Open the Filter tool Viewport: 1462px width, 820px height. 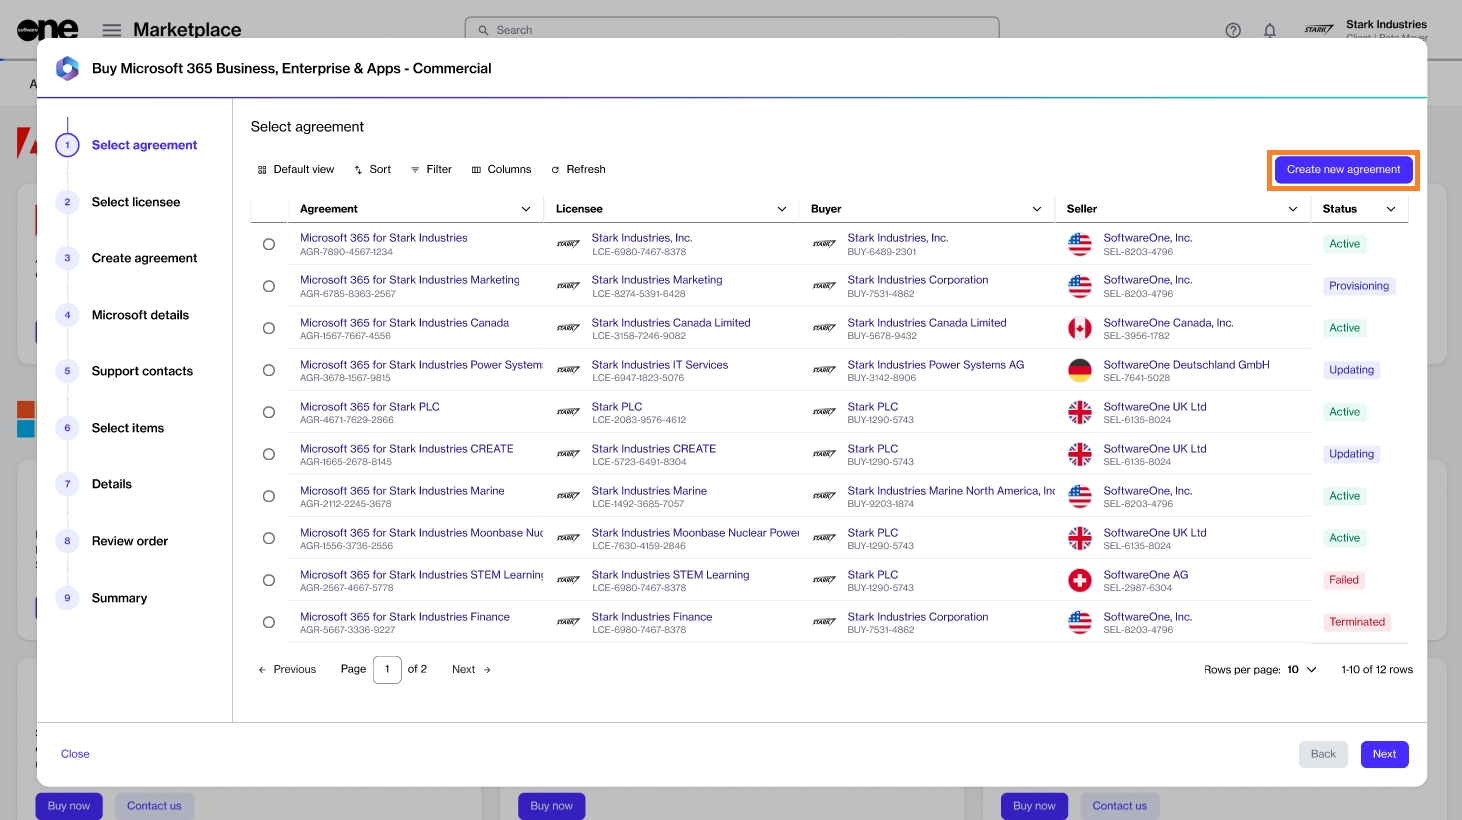pos(431,170)
